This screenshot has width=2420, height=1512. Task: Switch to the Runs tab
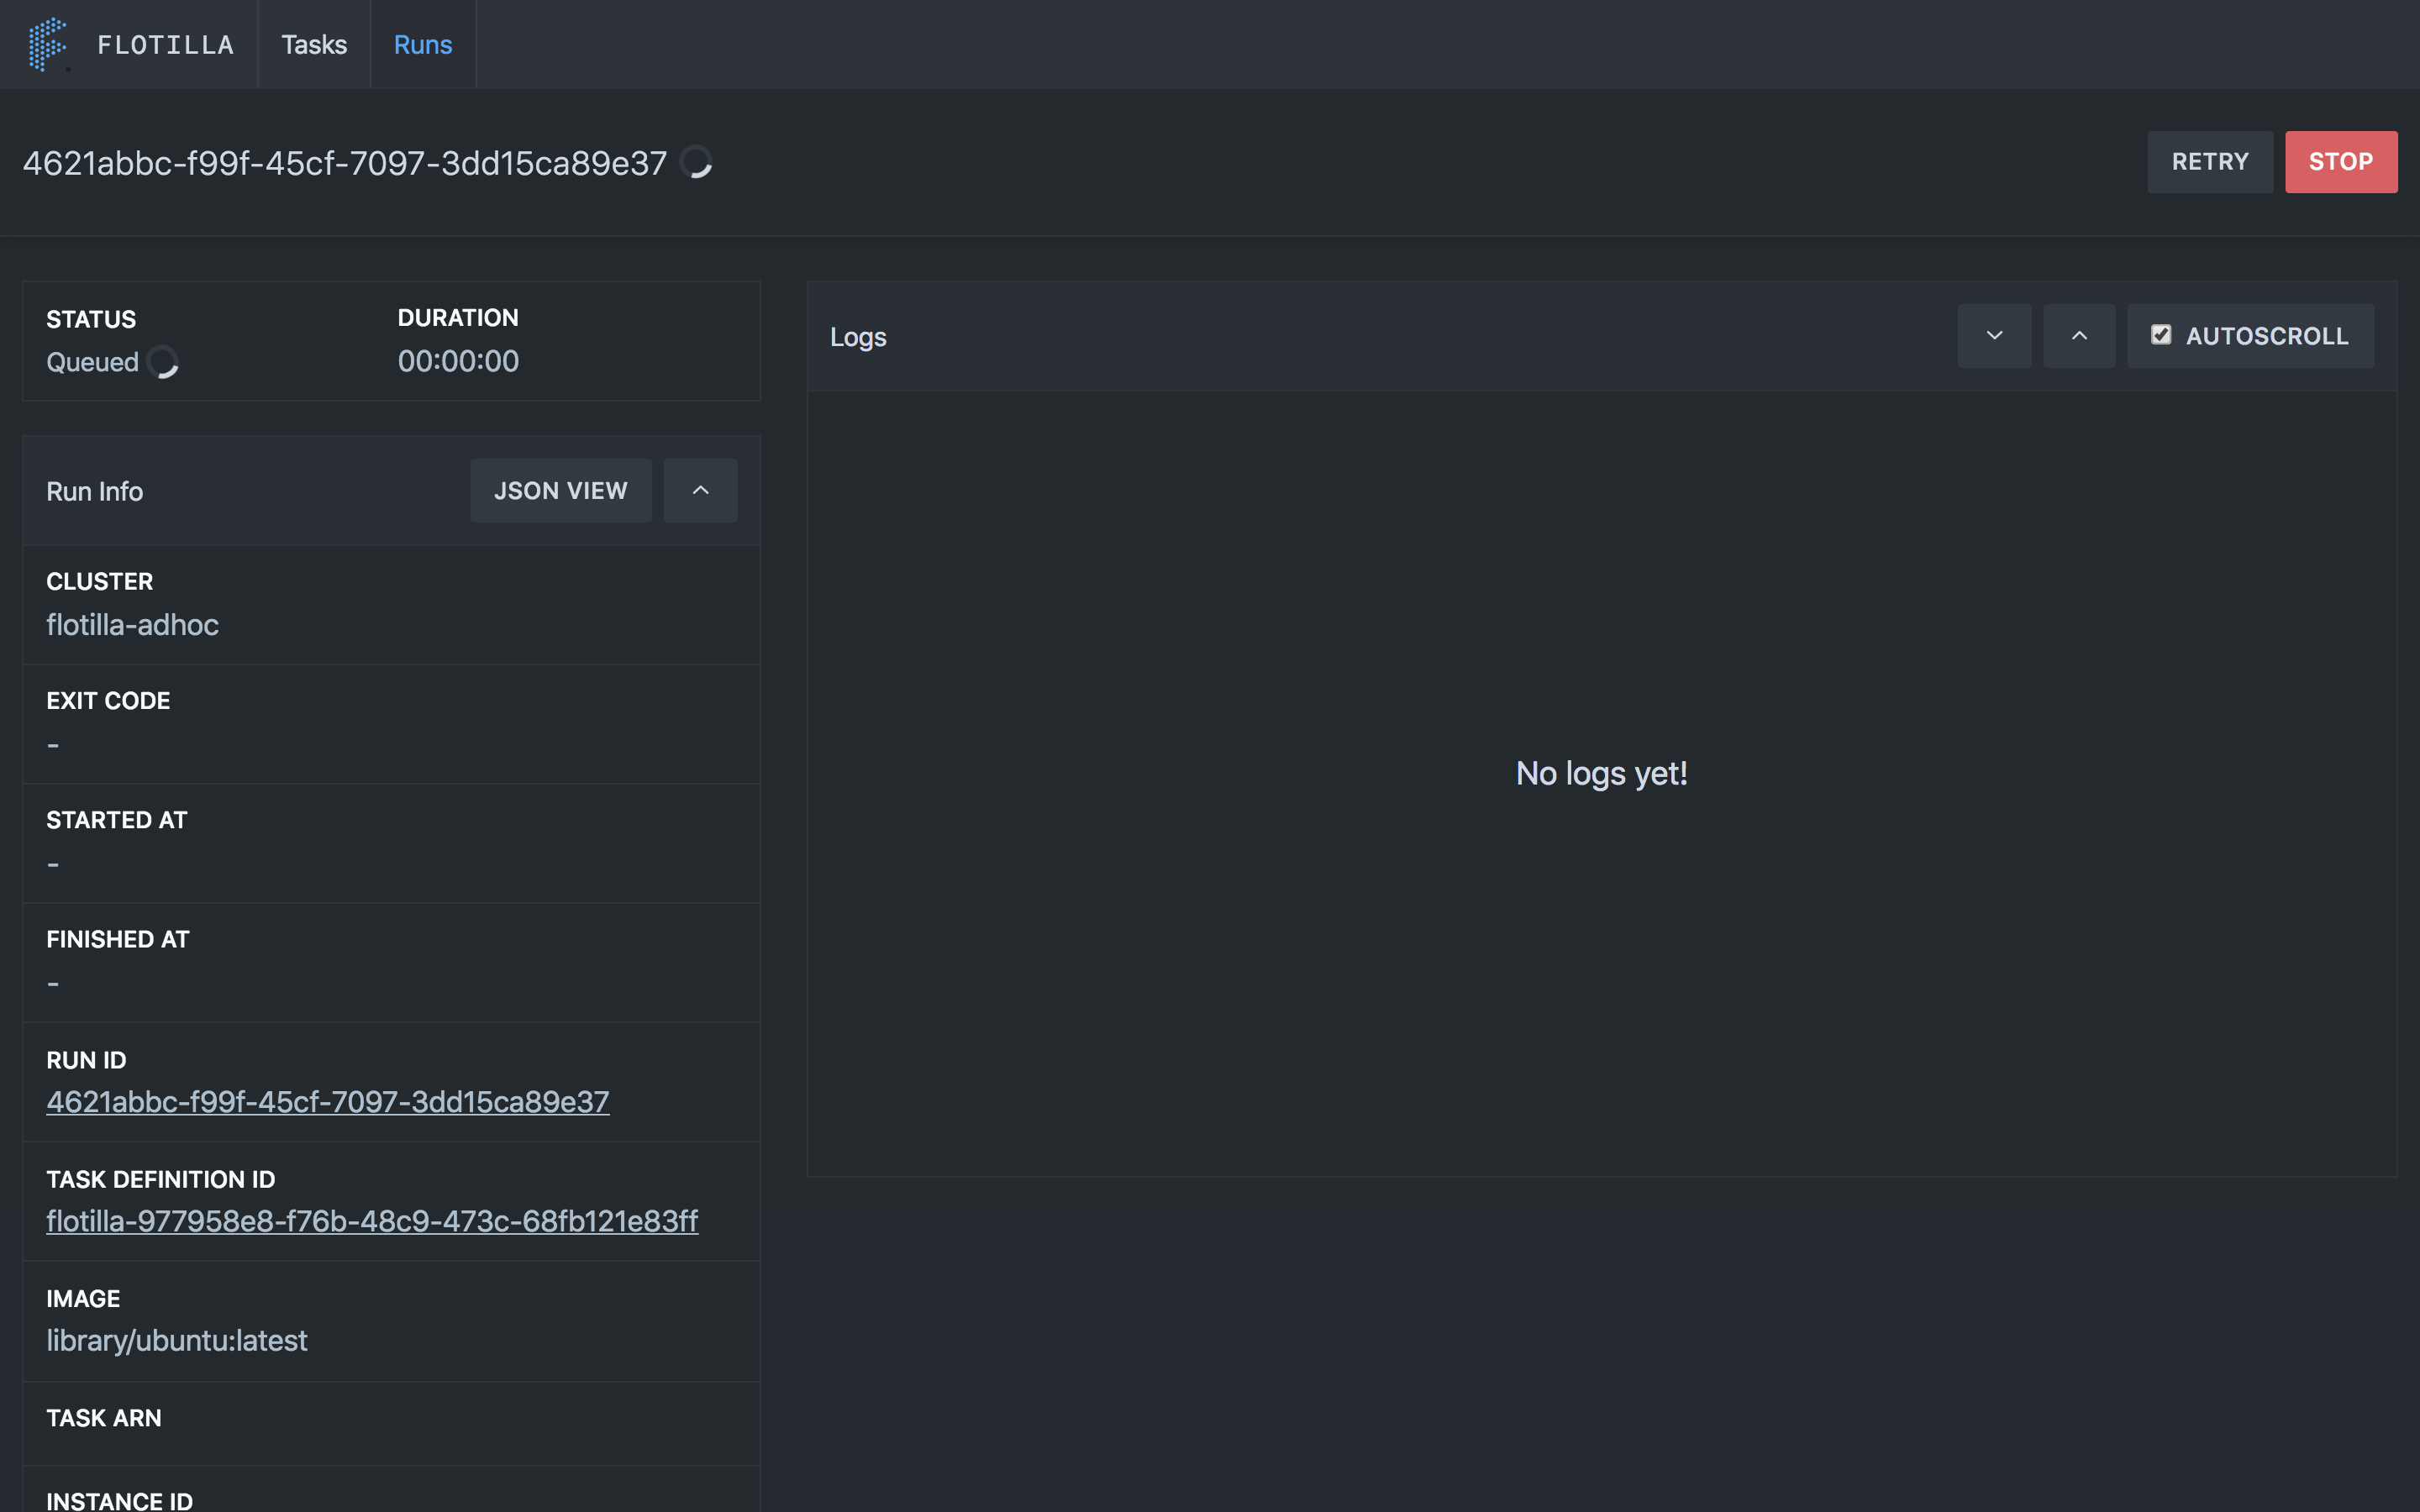tap(423, 45)
